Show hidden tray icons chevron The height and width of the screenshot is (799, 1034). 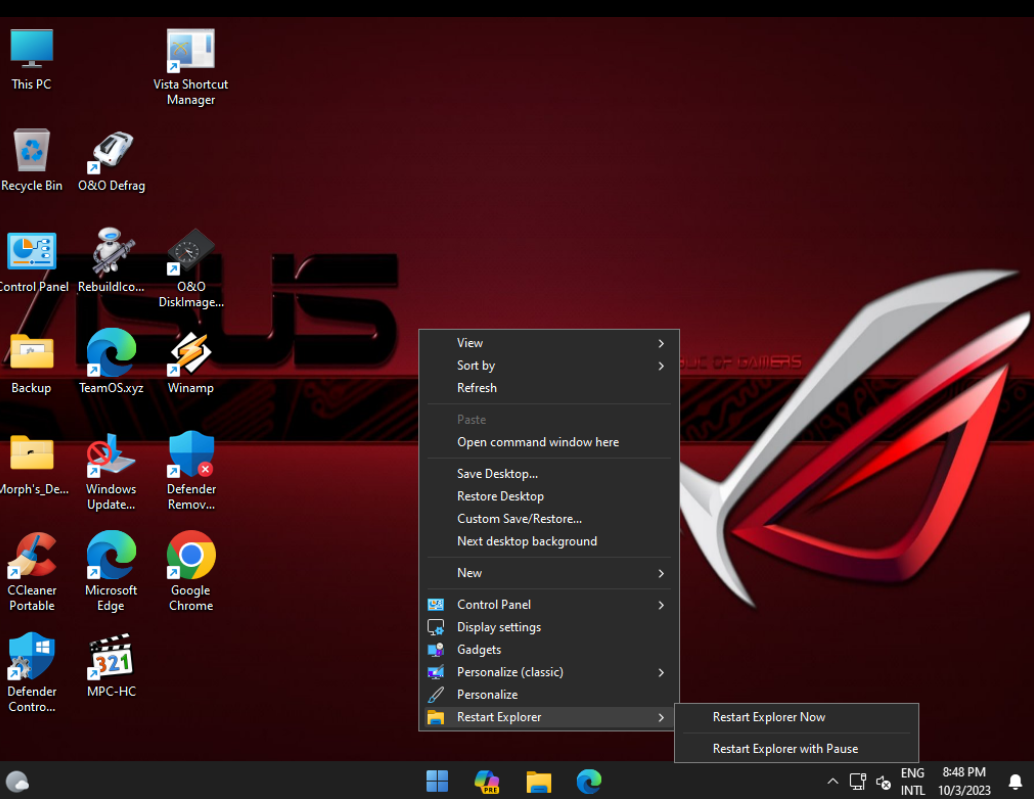(x=833, y=781)
